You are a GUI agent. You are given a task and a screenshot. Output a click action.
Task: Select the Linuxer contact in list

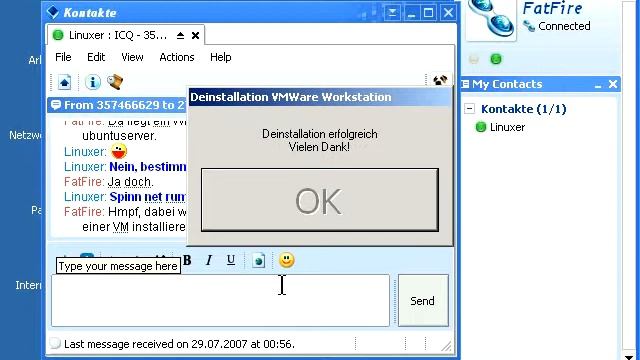pyautogui.click(x=507, y=127)
